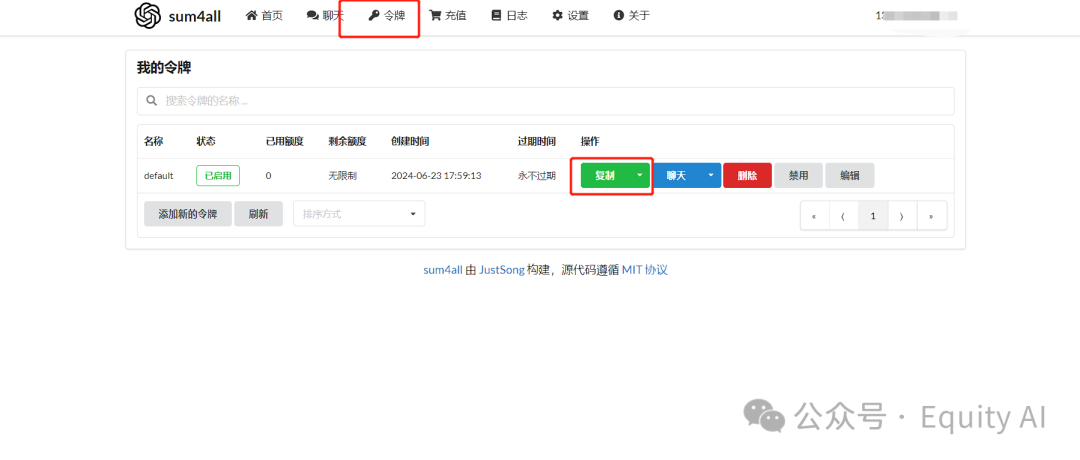Click the 创建时间 column header
The image size is (1080, 460).
(410, 141)
